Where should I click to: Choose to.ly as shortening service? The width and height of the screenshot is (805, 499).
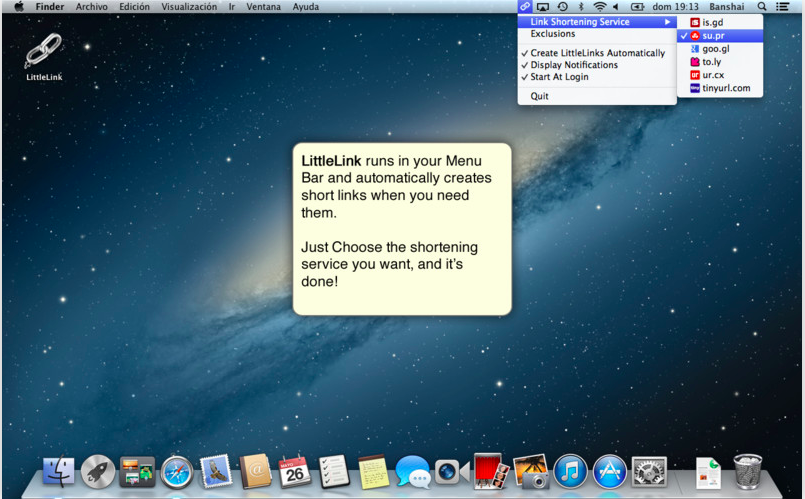[x=720, y=62]
